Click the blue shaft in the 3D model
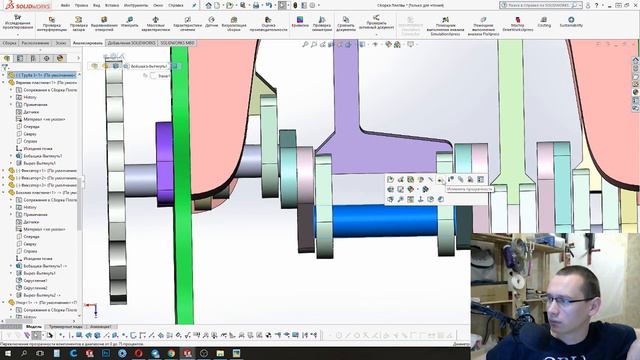This screenshot has height=360, width=640. click(384, 220)
